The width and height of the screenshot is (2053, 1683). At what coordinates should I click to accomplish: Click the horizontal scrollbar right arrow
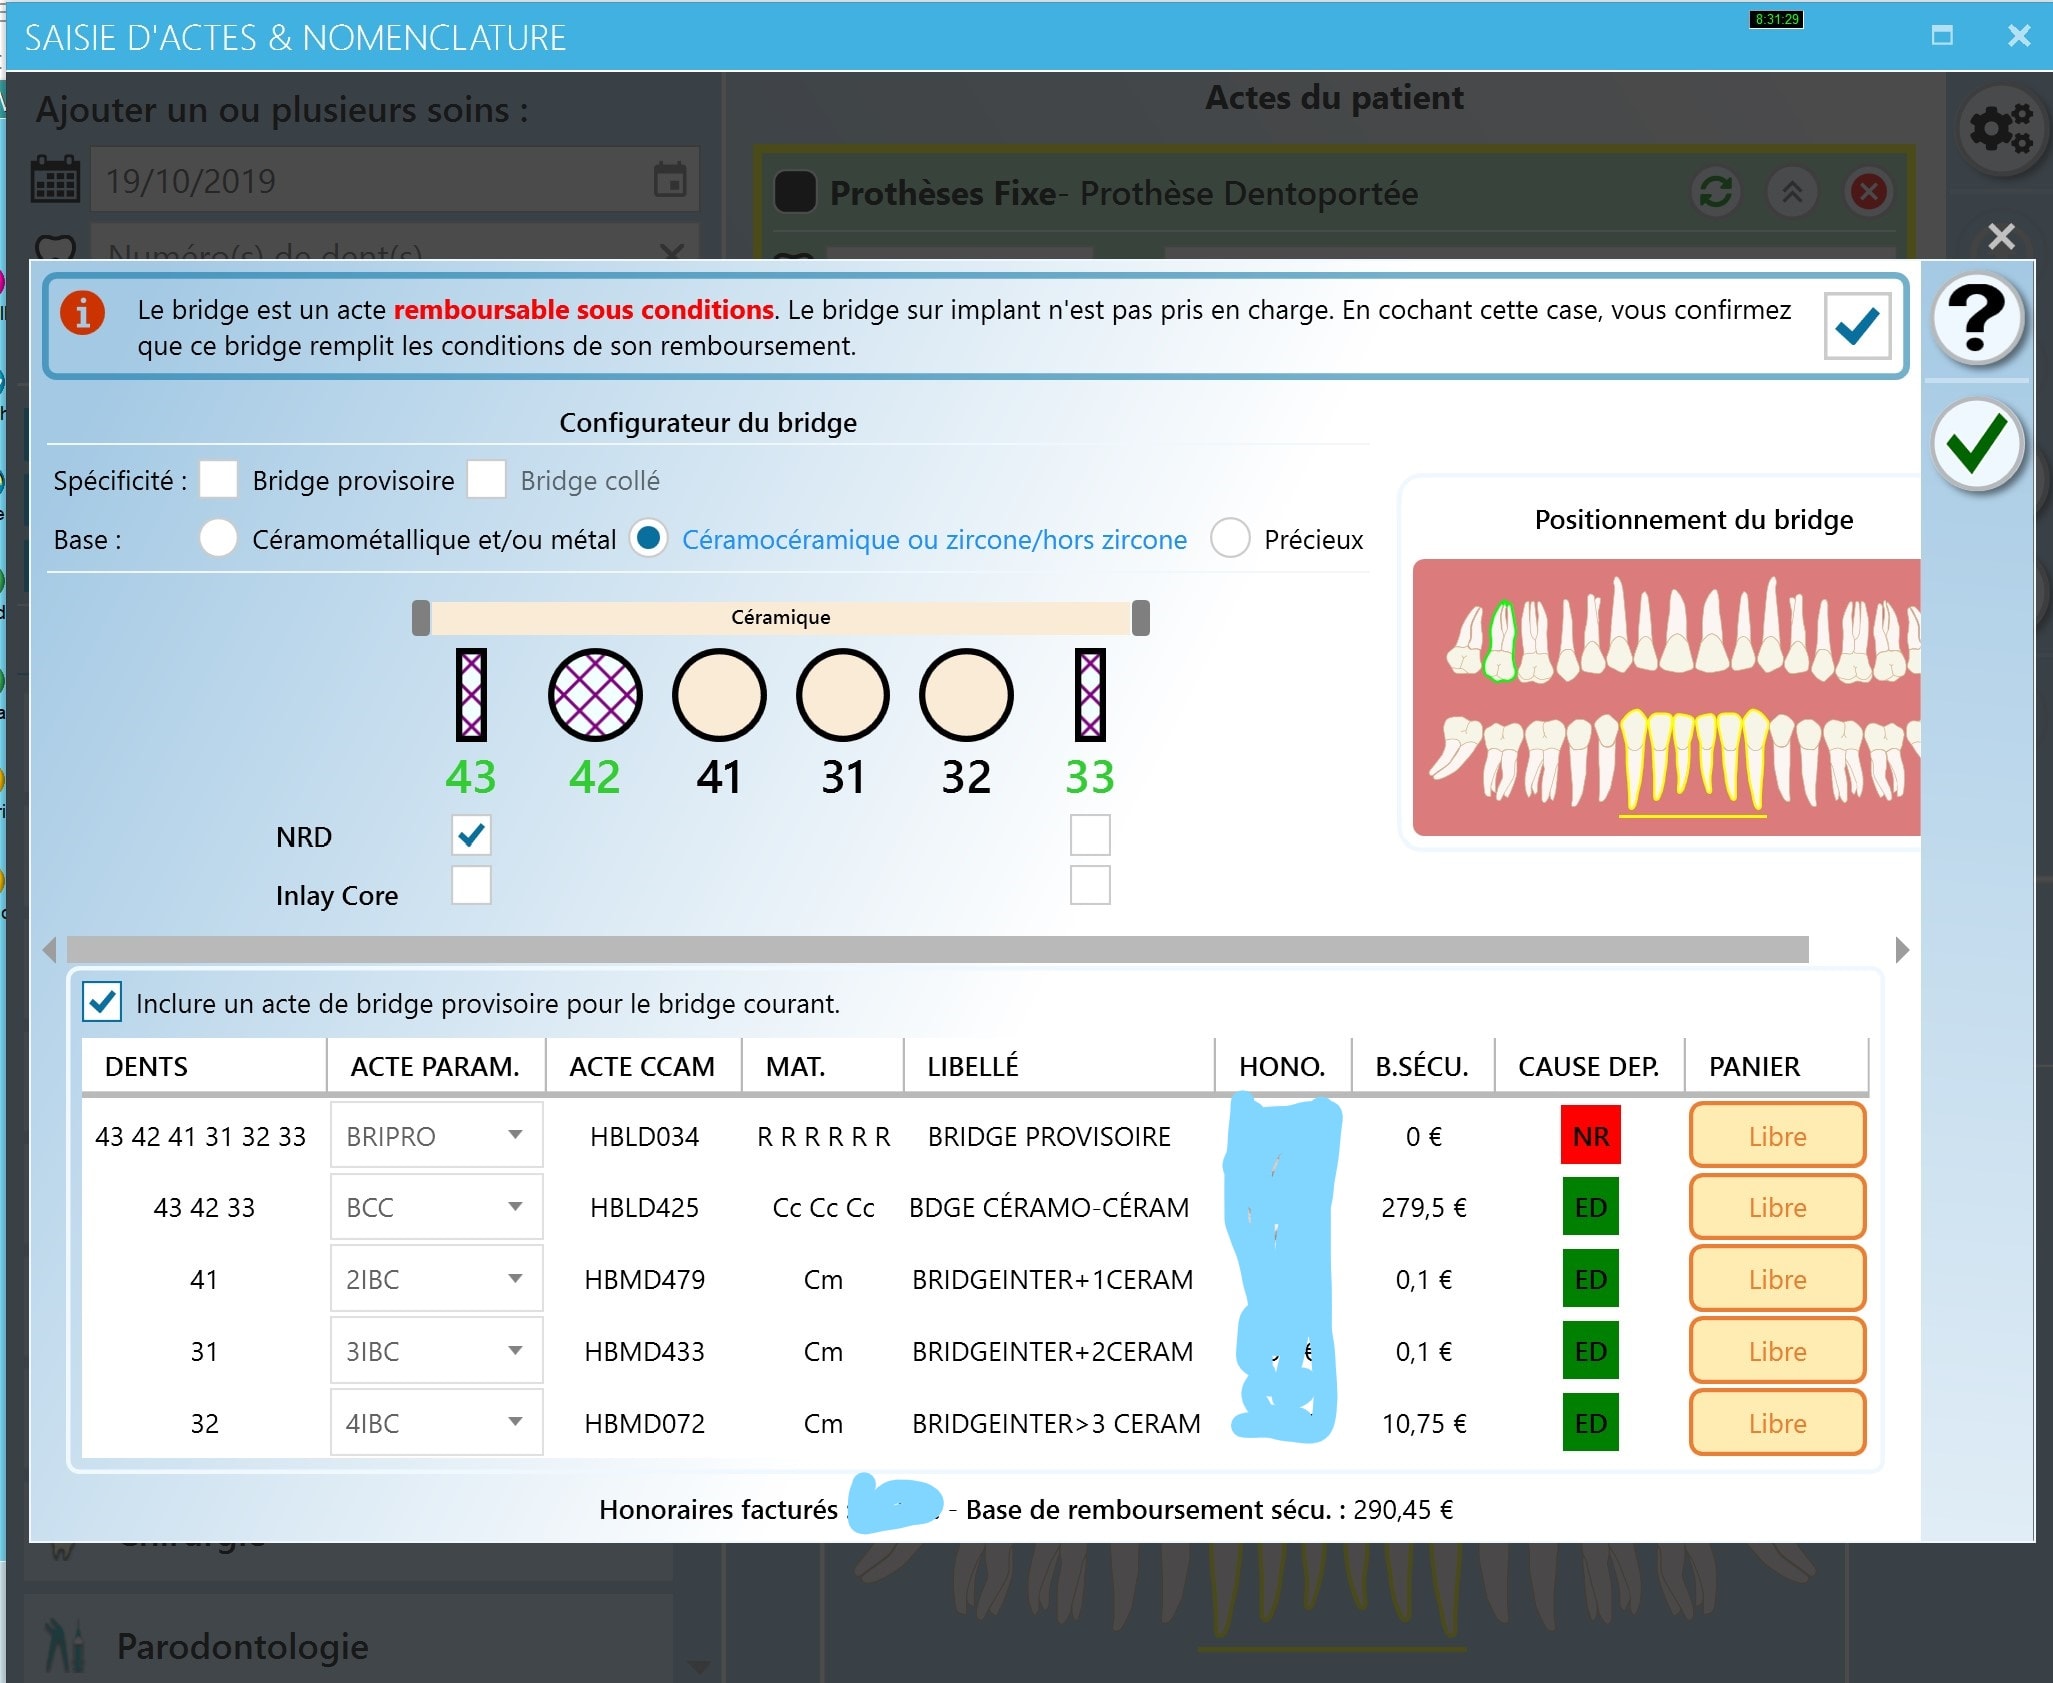pos(1901,950)
